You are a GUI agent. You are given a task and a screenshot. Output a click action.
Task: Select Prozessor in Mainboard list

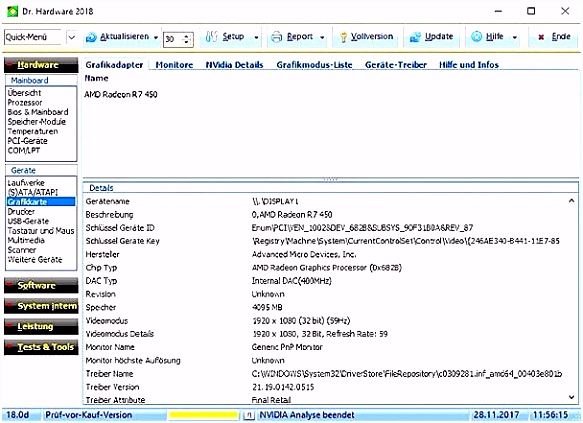25,103
